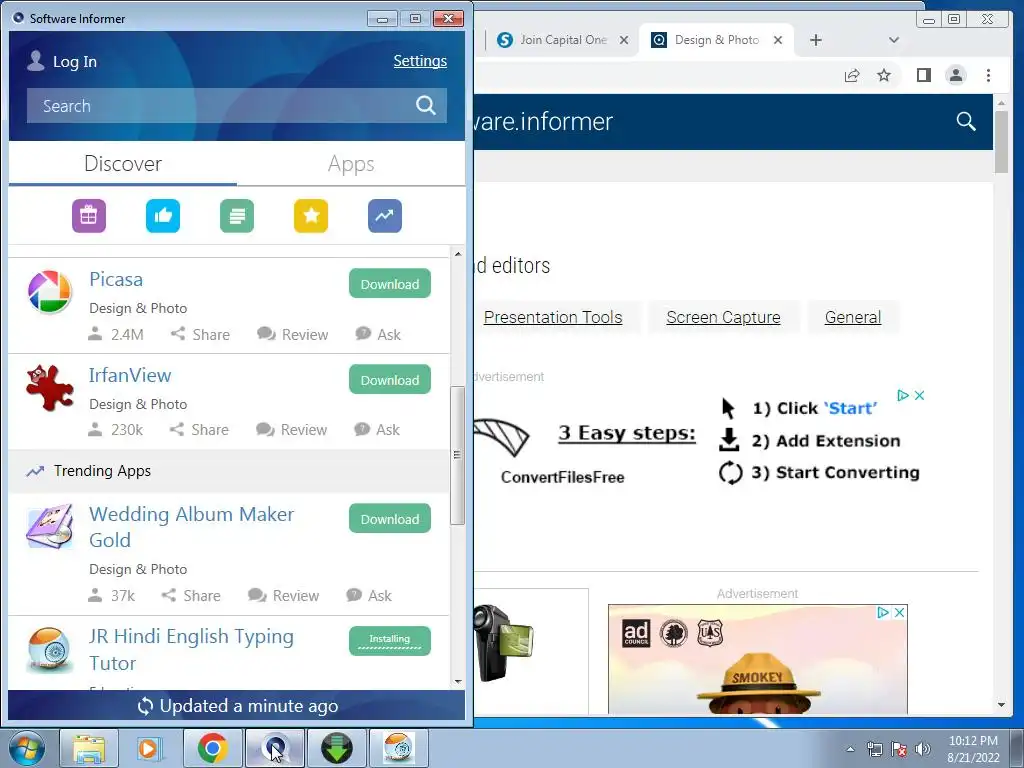The height and width of the screenshot is (768, 1024).
Task: Share the IrfanView app
Action: click(199, 430)
